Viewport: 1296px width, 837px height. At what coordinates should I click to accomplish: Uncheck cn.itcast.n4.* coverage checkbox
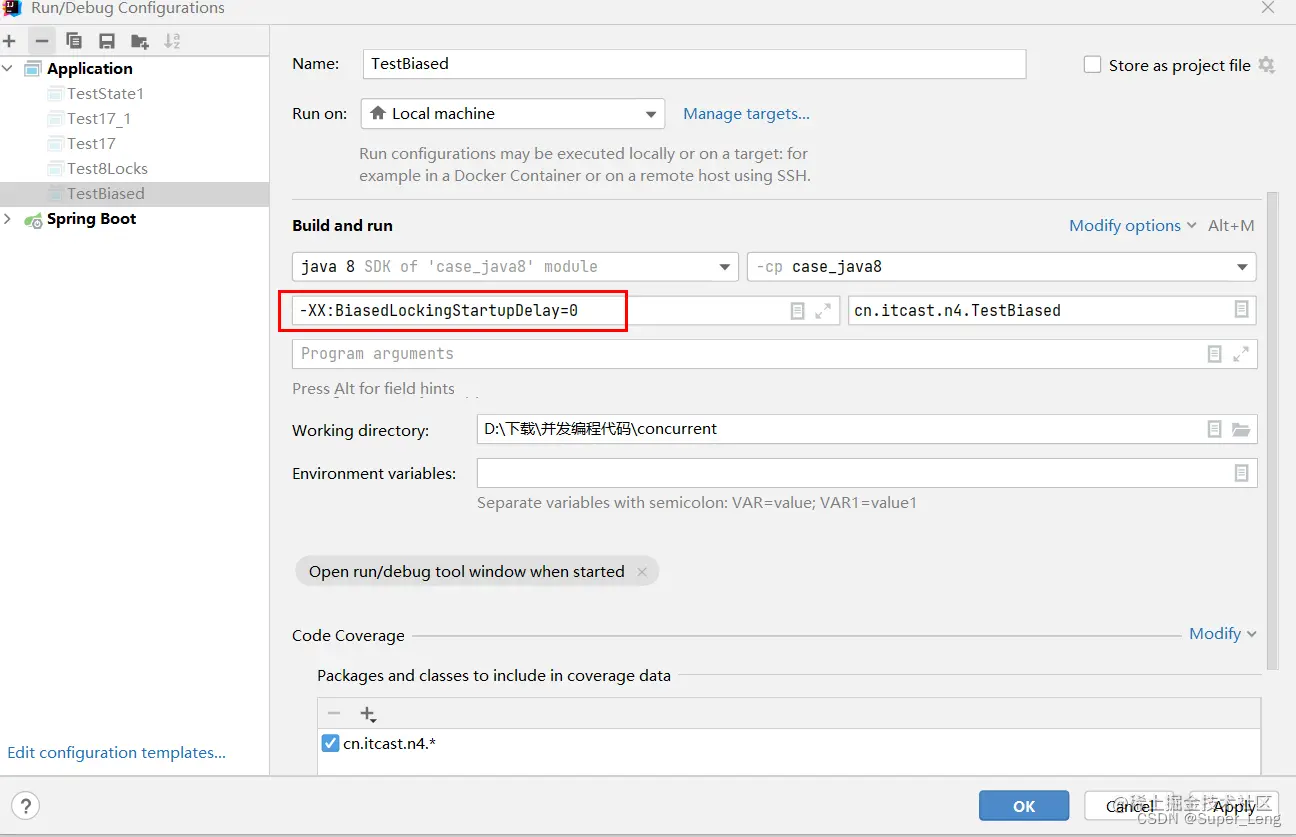tap(330, 743)
